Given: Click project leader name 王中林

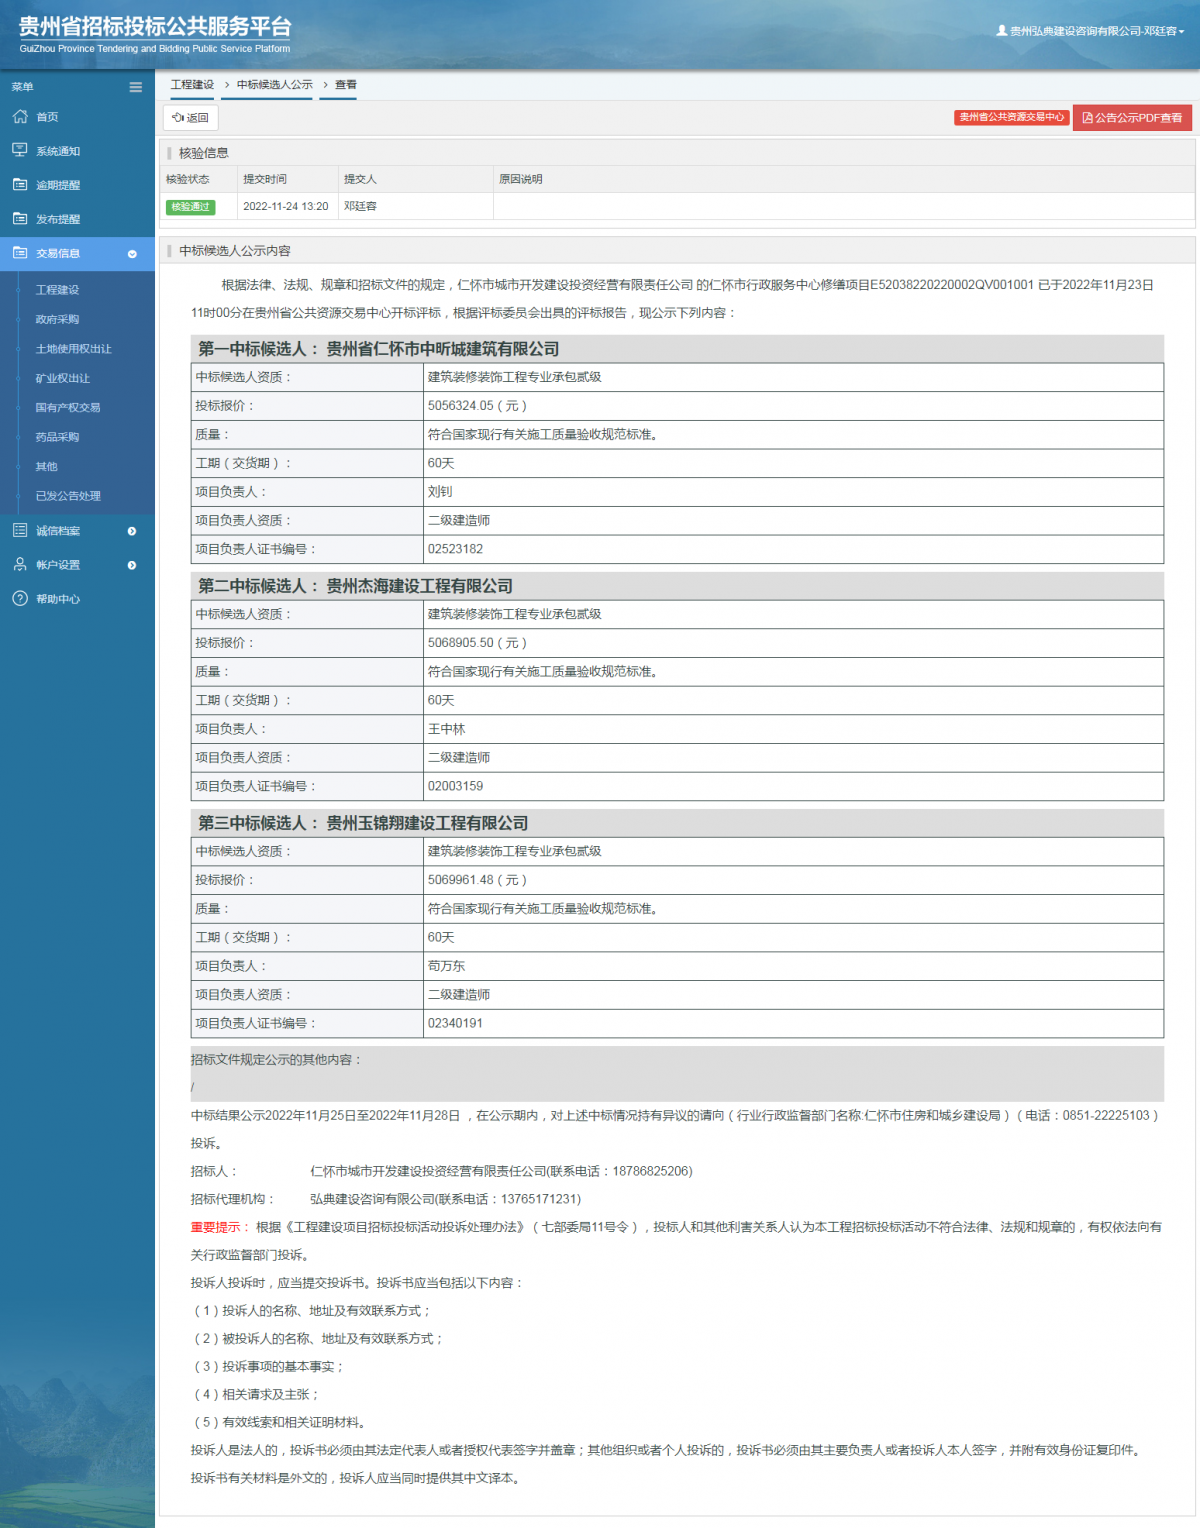Looking at the screenshot, I should click(x=447, y=729).
